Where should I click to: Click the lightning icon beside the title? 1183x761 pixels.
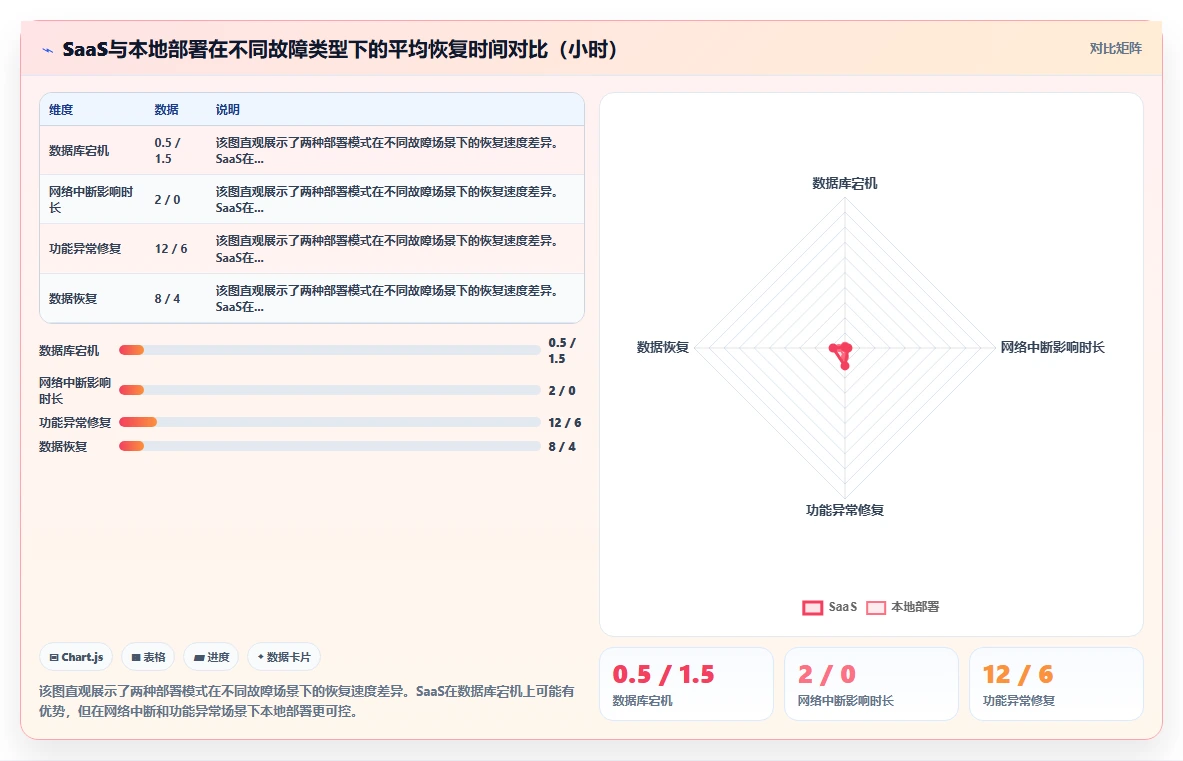(x=48, y=51)
